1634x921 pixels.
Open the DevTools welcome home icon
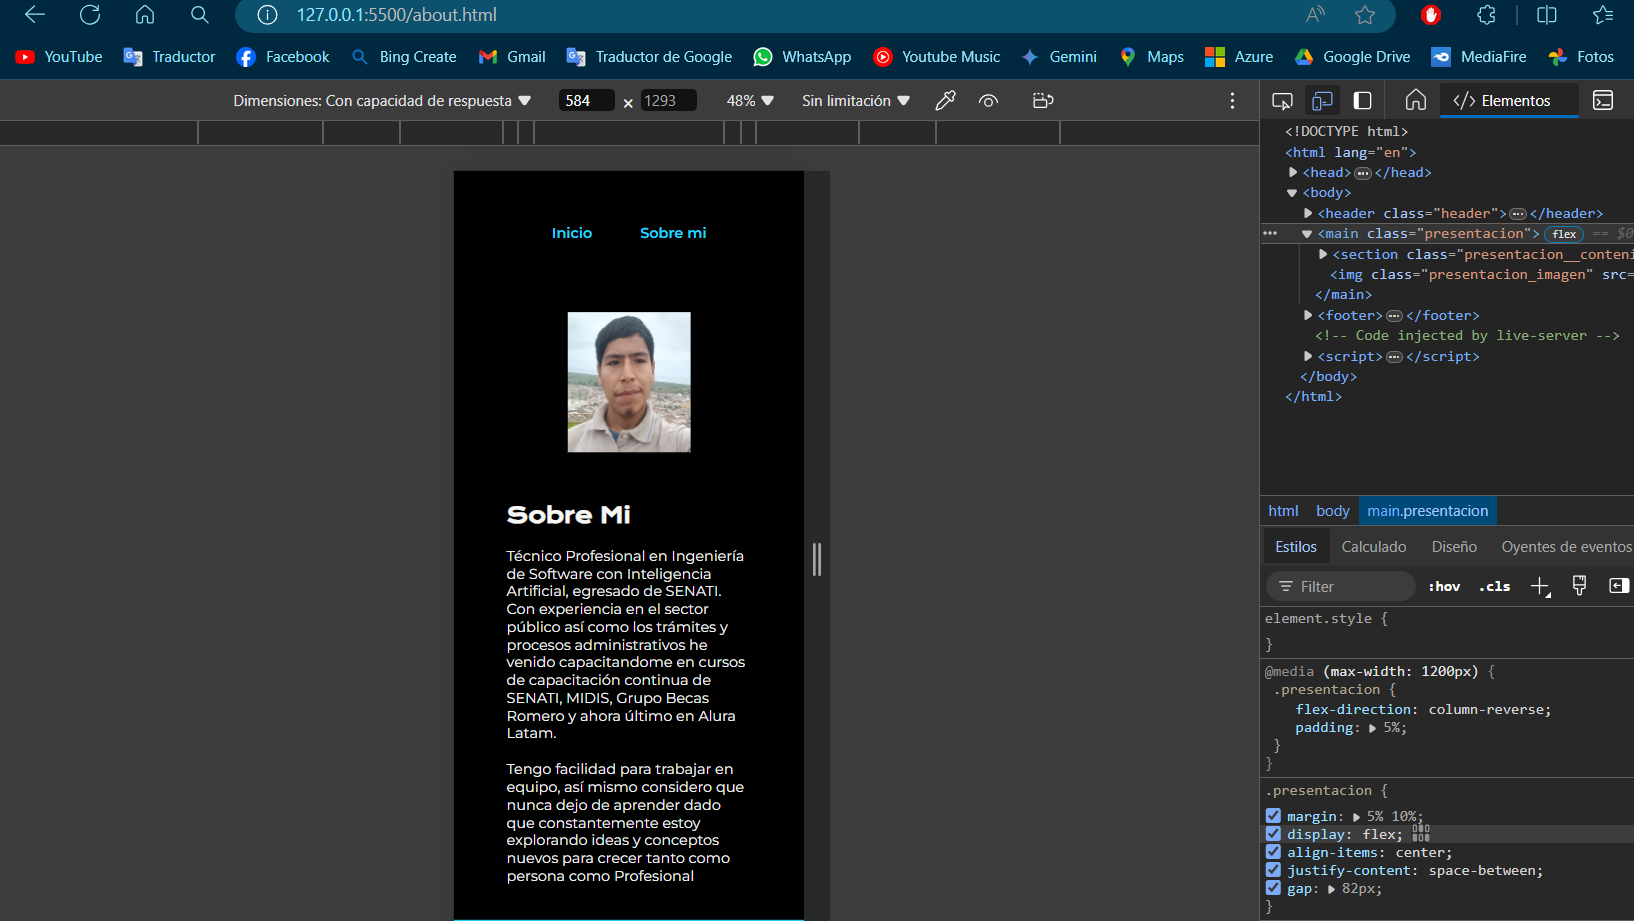pyautogui.click(x=1416, y=101)
